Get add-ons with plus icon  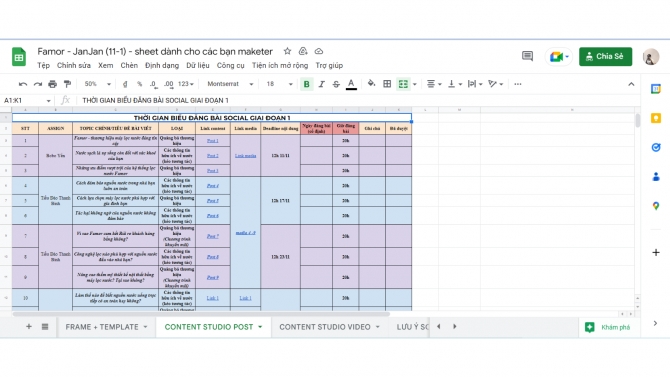[656, 253]
